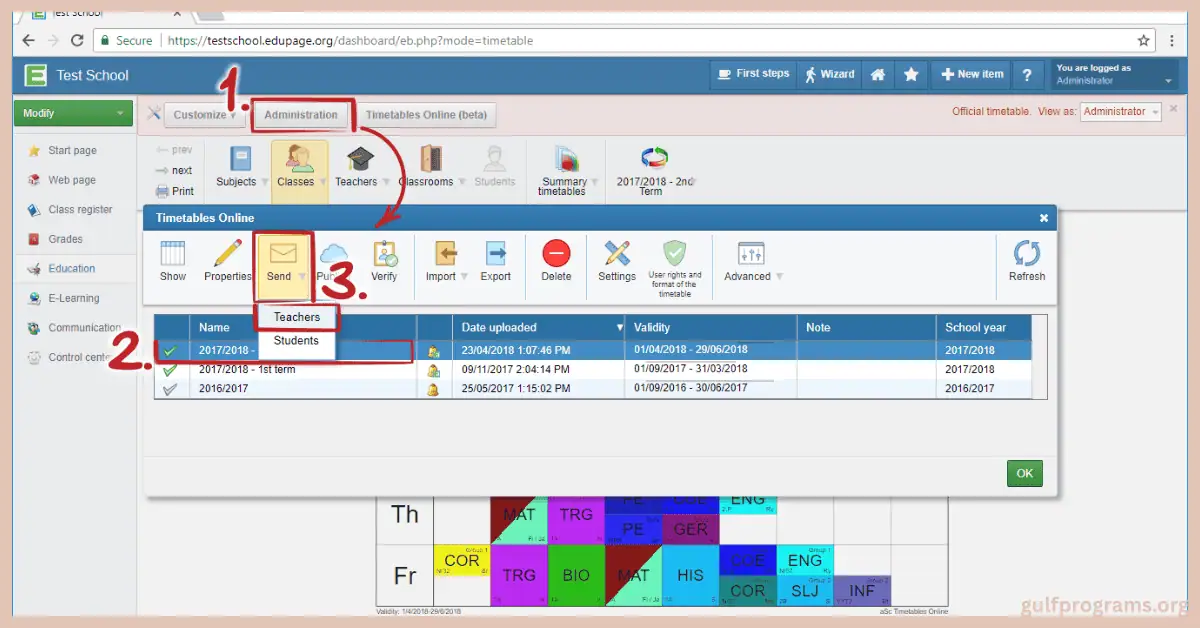
Task: Switch to the Timetables Online (beta) tab
Action: [x=427, y=114]
